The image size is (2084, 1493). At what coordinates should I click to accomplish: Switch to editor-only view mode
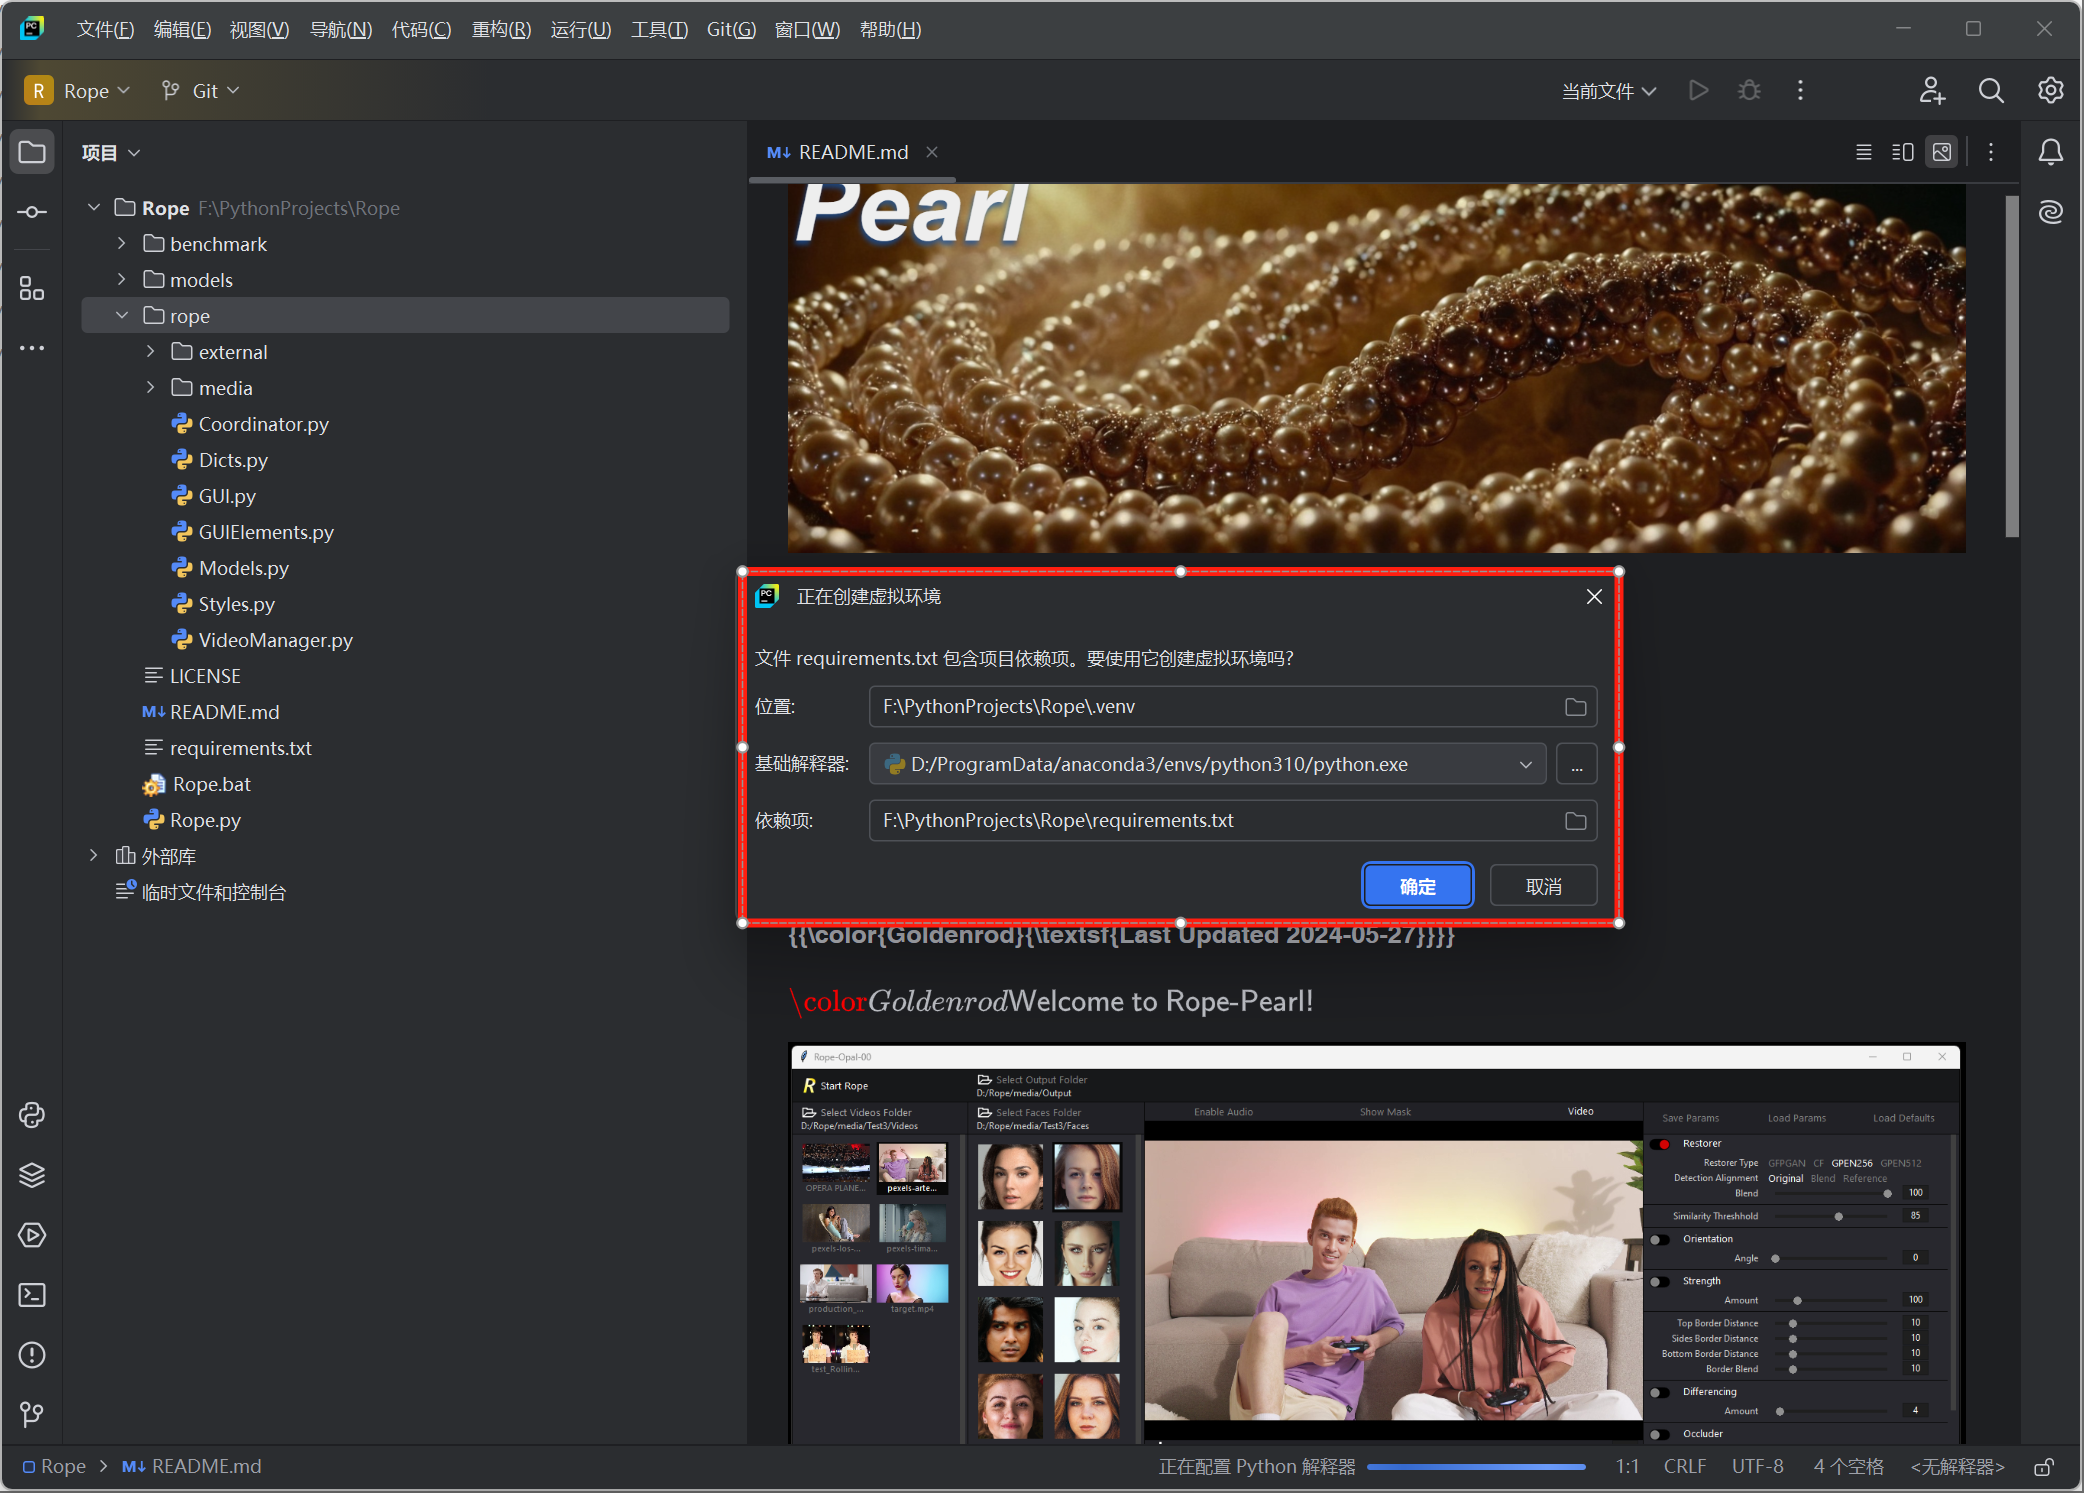(x=1864, y=152)
